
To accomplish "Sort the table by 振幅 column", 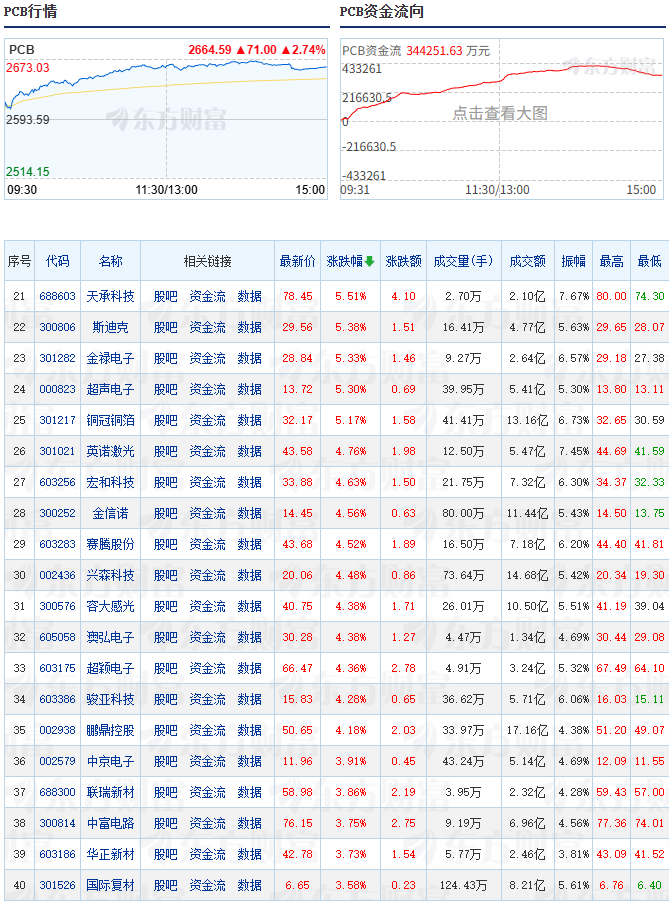I will 573,261.
